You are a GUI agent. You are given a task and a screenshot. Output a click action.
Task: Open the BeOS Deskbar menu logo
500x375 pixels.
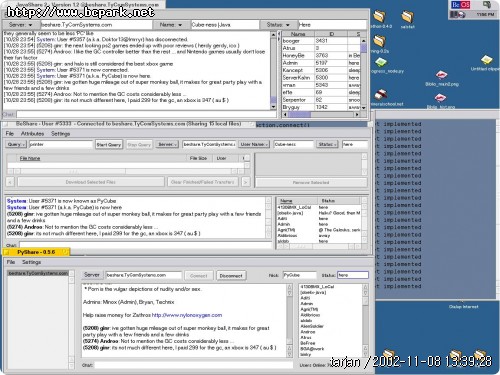pyautogui.click(x=461, y=5)
